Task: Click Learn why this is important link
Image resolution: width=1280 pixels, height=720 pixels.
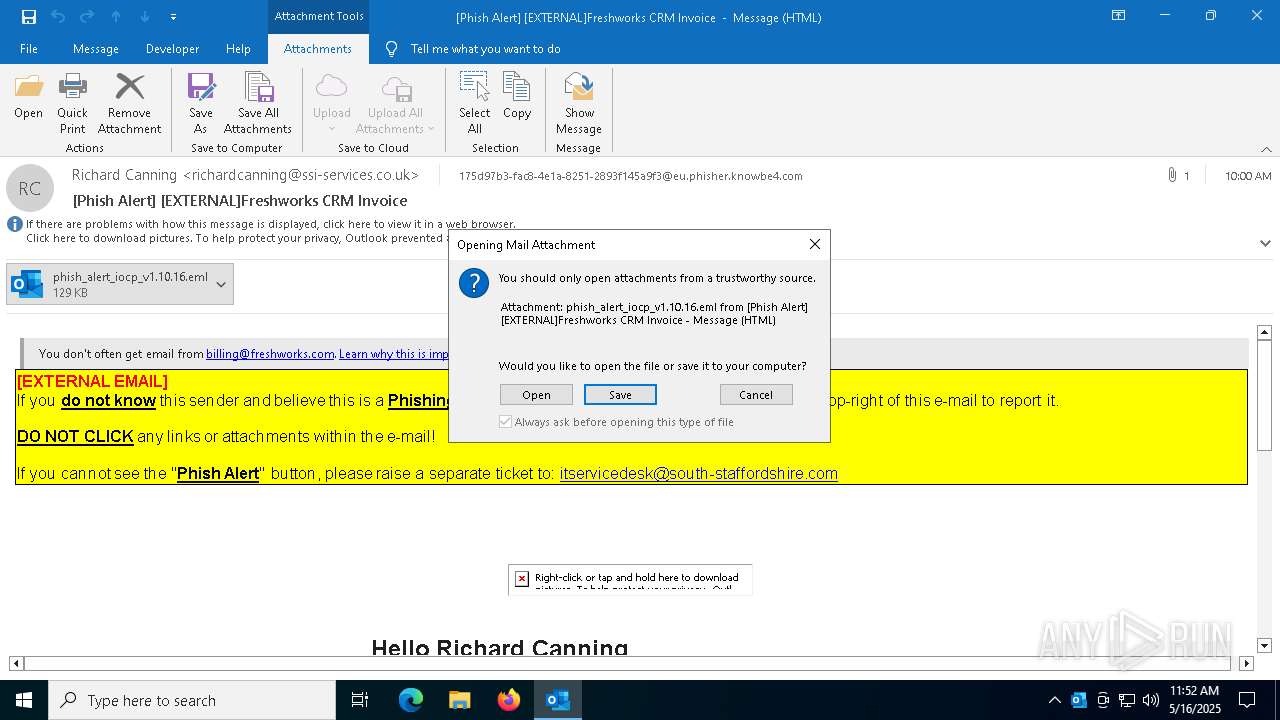Action: click(x=394, y=354)
